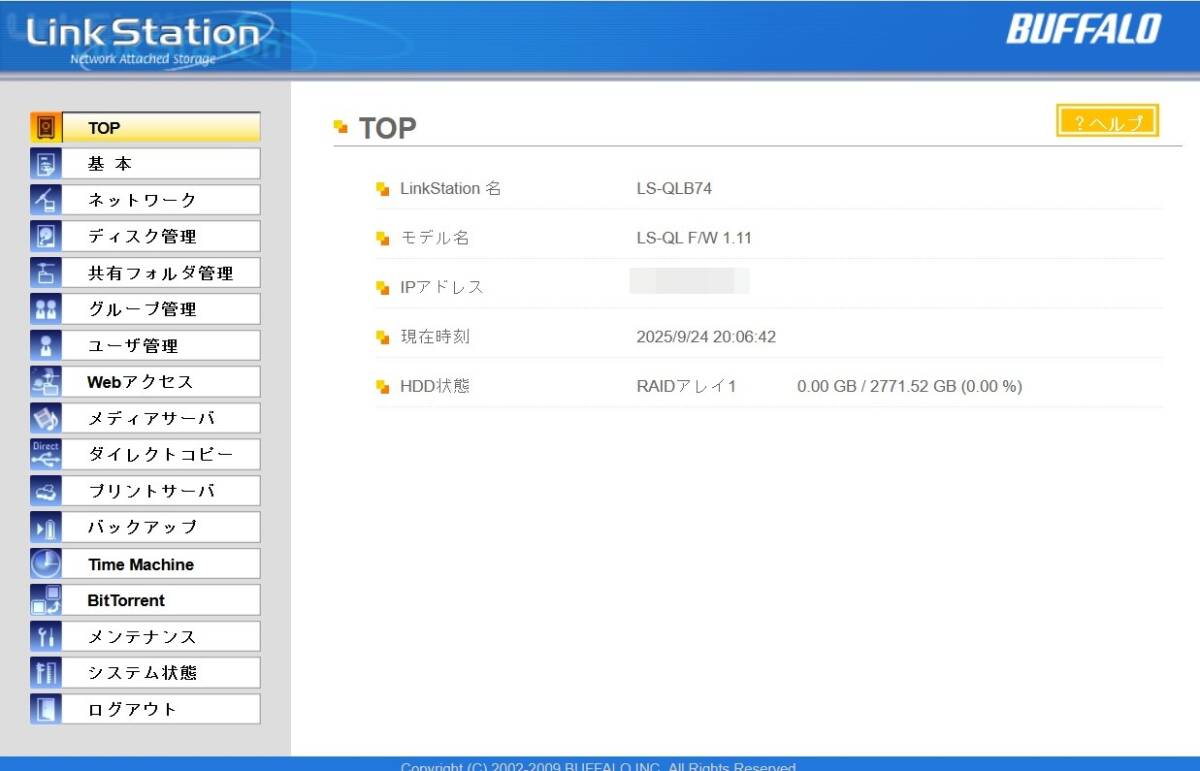Screen dimensions: 1200x771
Task: Click the システム状態 icon
Action: 46,673
